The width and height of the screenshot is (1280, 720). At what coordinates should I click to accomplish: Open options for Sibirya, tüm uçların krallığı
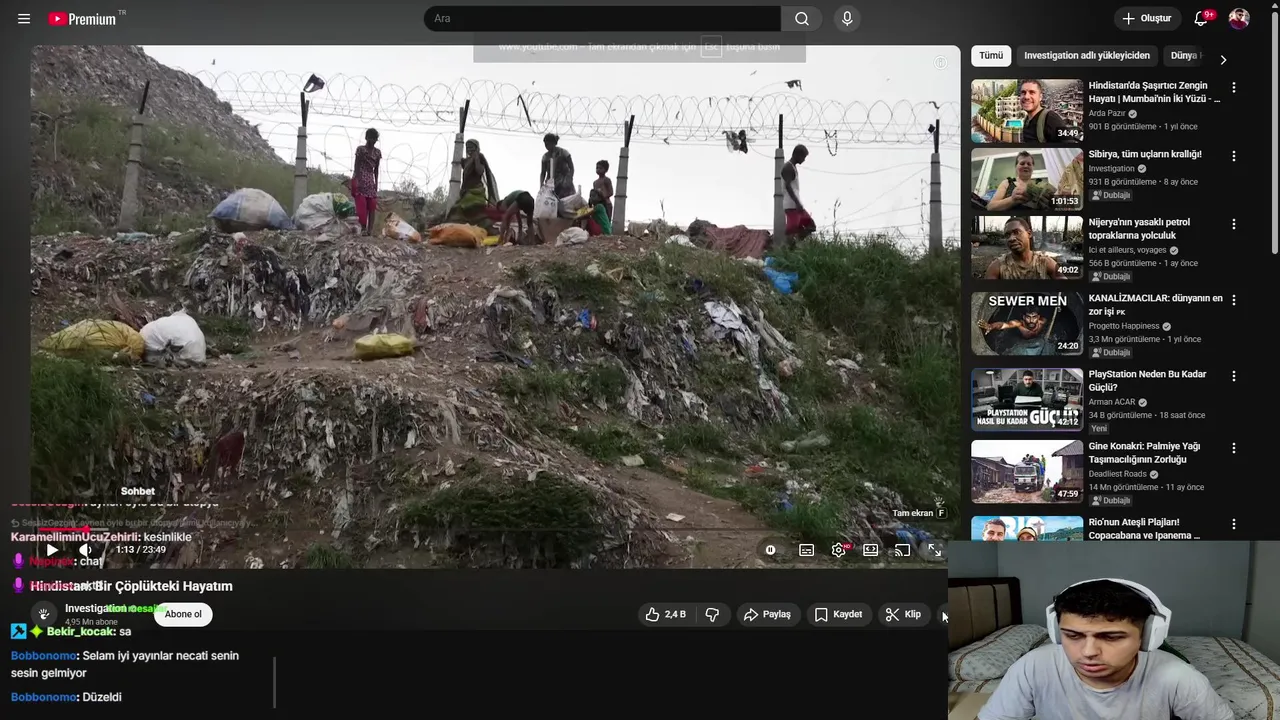[1234, 156]
